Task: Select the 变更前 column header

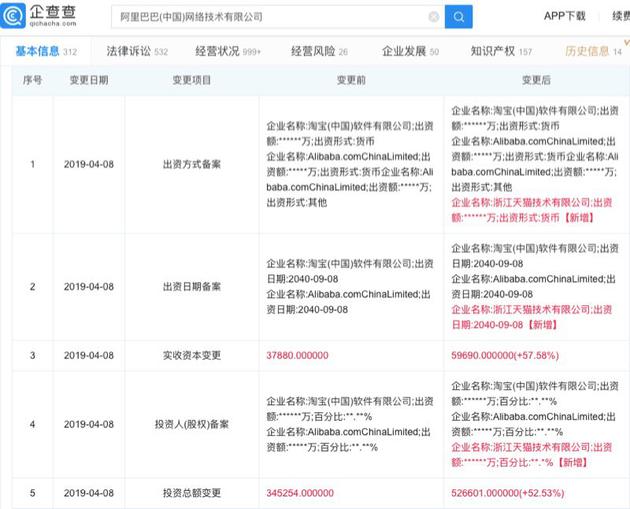Action: coord(351,80)
